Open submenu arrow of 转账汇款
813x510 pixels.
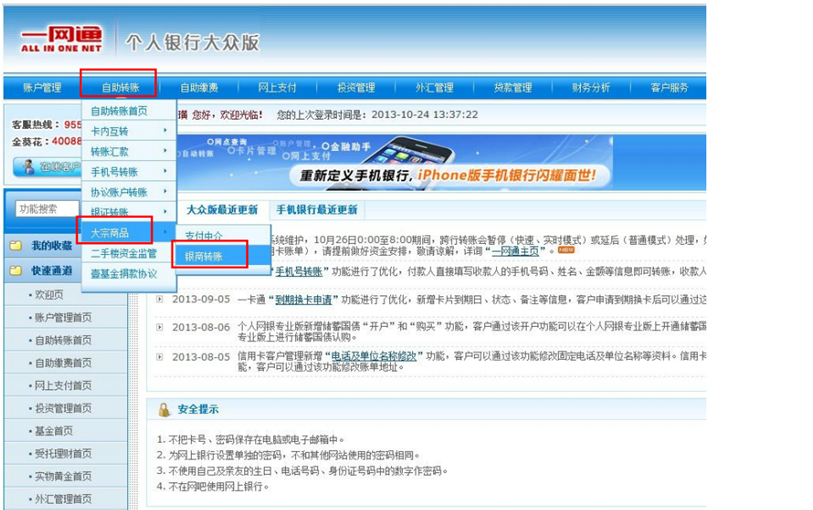(165, 150)
